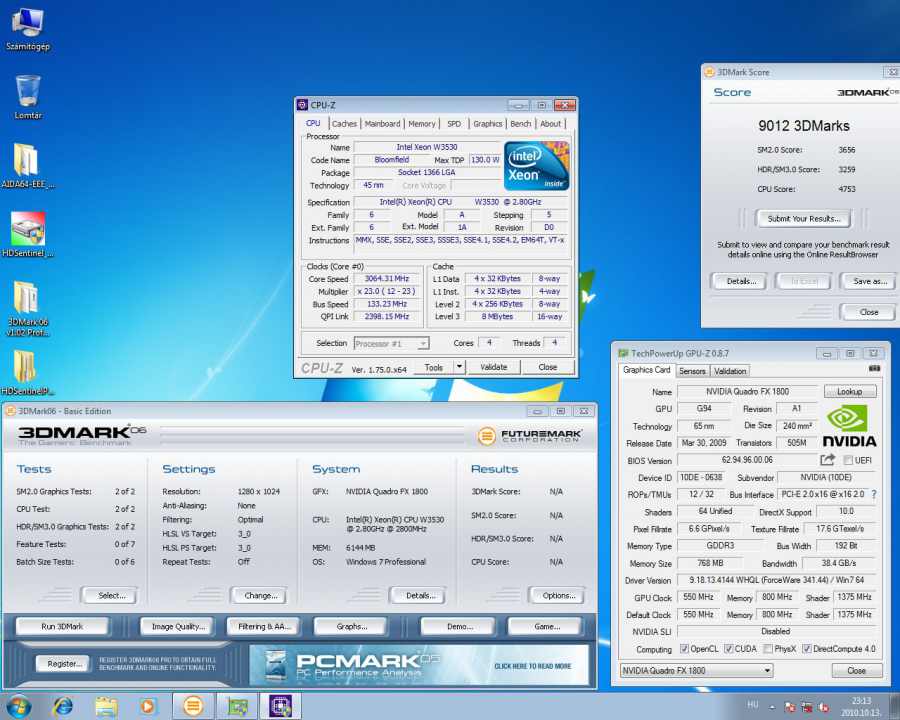Click the Futuremark logo in 3DMark06

[529, 436]
